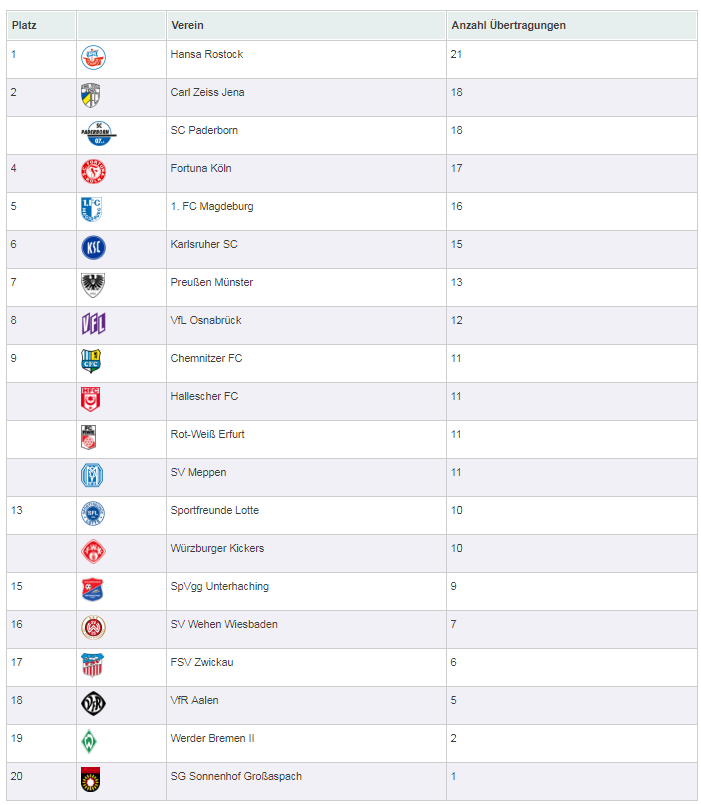Click the Hallescher FC red badge
The height and width of the screenshot is (805, 701).
pos(90,399)
